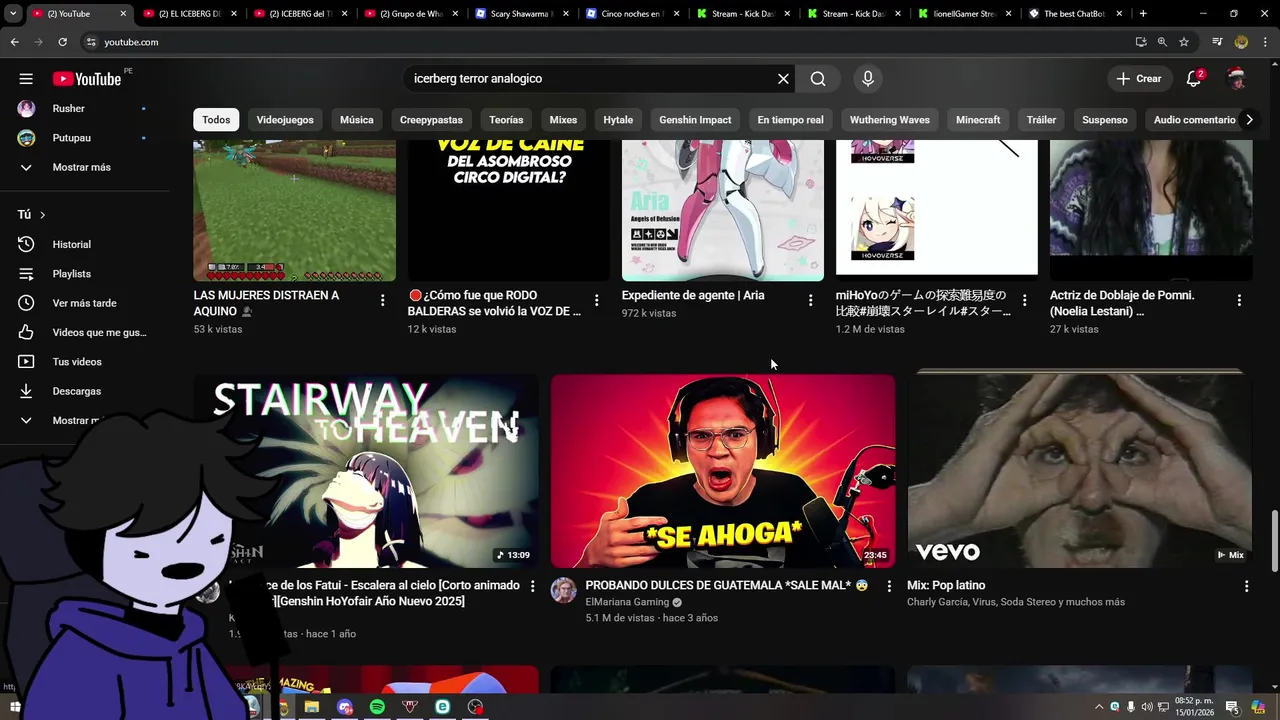Image resolution: width=1280 pixels, height=720 pixels.
Task: Open options menu for miHoYo video
Action: tap(1024, 300)
